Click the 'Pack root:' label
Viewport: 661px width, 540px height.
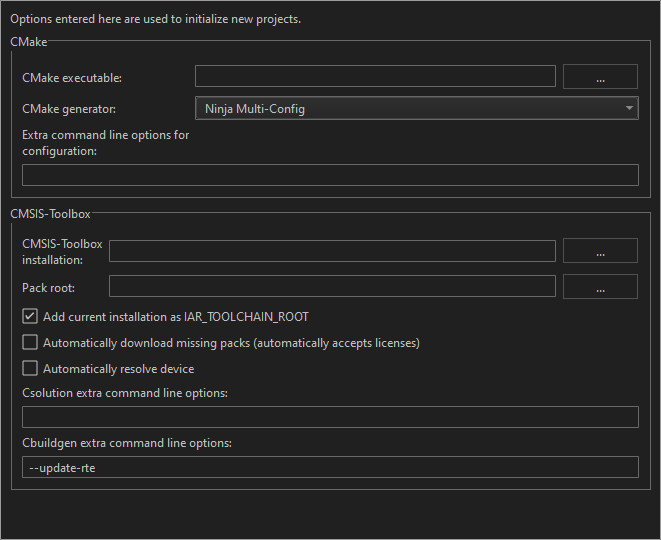48,288
